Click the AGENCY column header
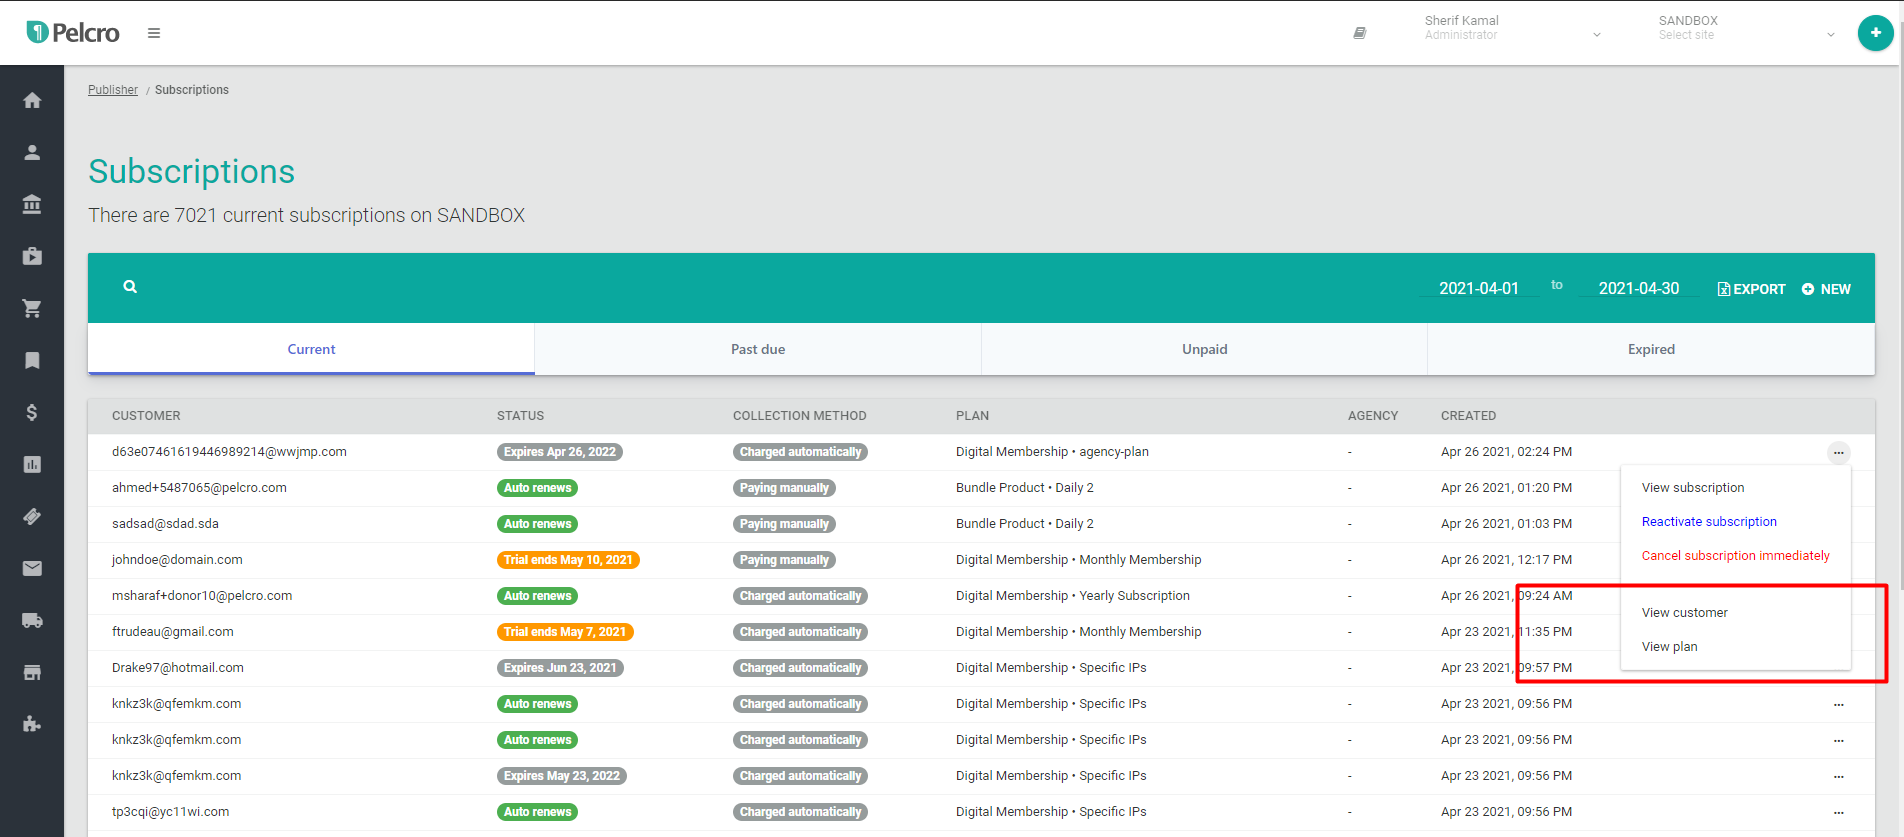 (x=1373, y=416)
